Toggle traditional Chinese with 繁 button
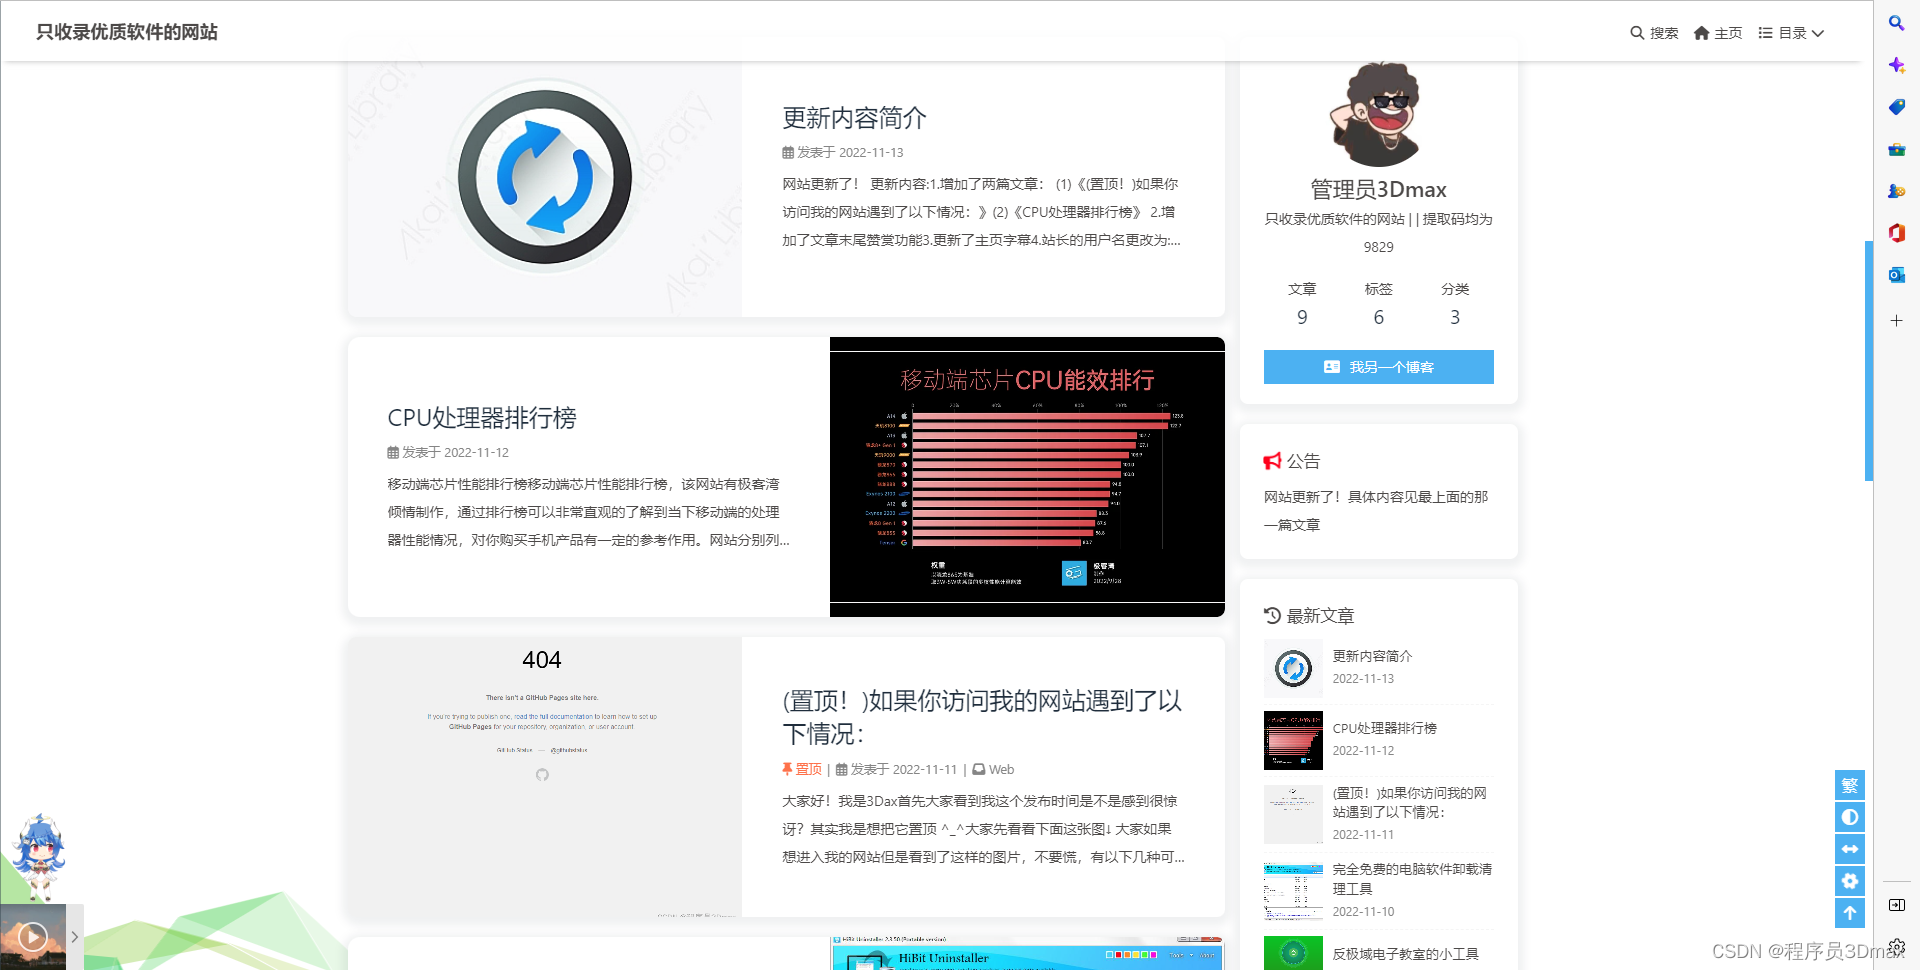Image resolution: width=1920 pixels, height=970 pixels. (1850, 785)
